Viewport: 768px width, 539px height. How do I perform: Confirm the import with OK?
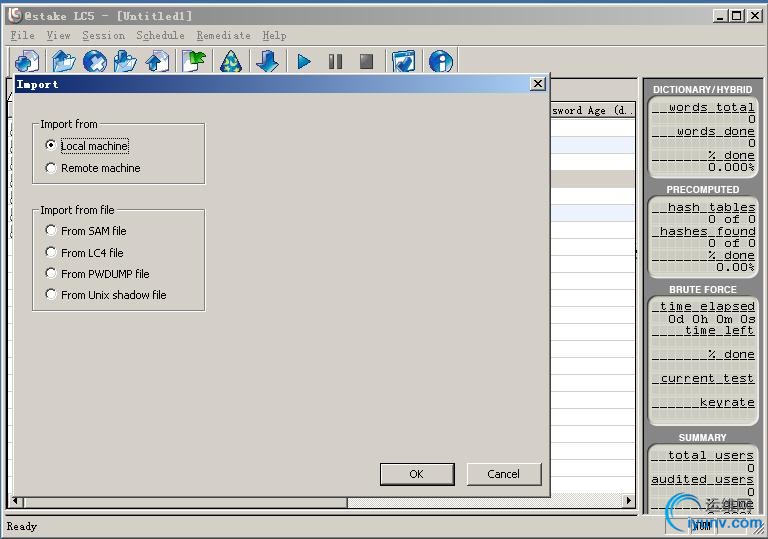[417, 474]
